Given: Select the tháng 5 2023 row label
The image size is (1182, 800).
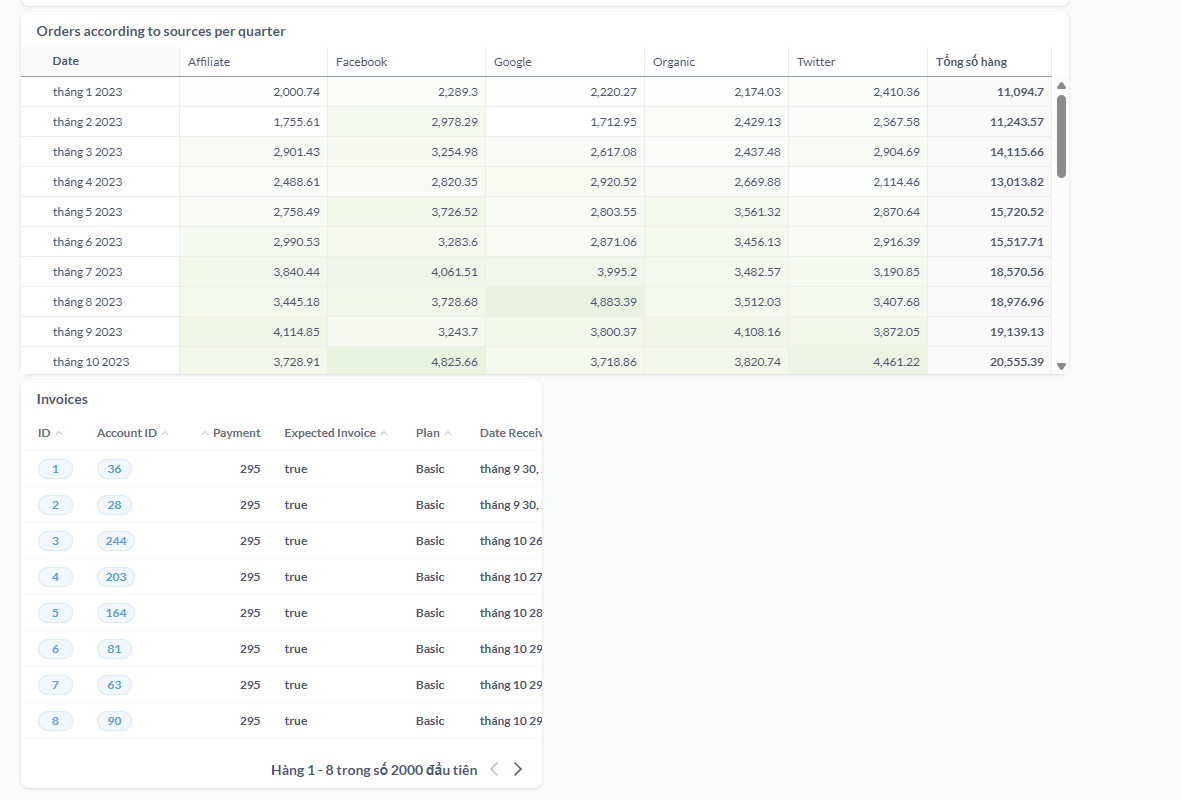Looking at the screenshot, I should pyautogui.click(x=88, y=212).
